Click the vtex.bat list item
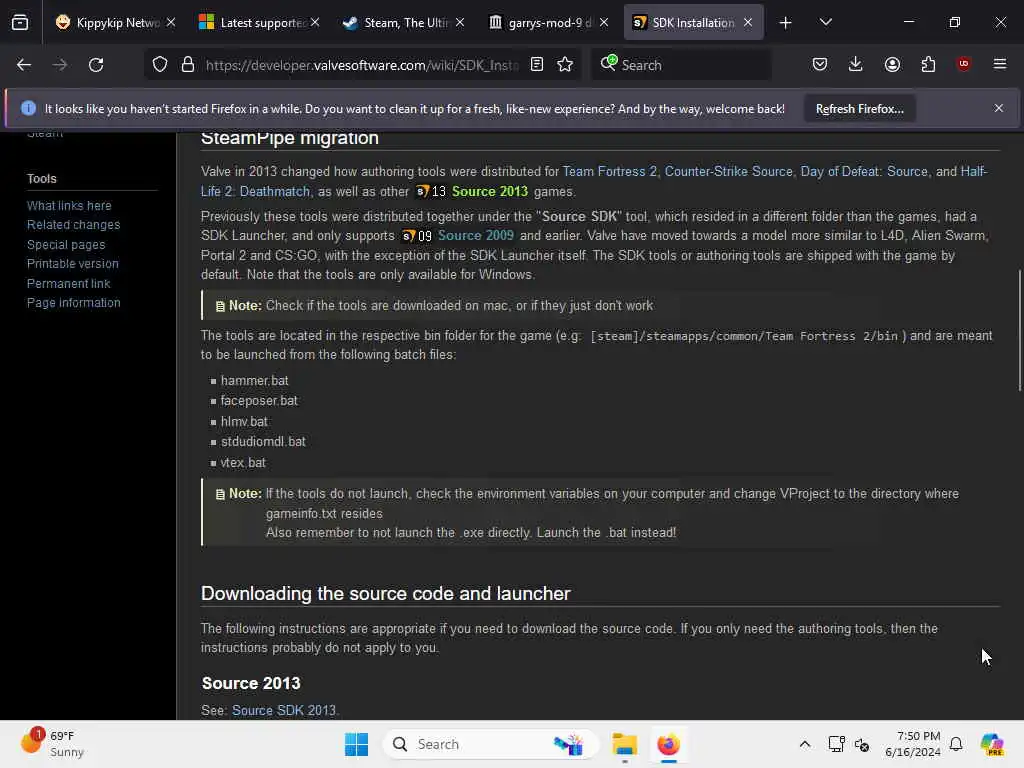Screen dimensions: 1024x768 click(x=243, y=463)
